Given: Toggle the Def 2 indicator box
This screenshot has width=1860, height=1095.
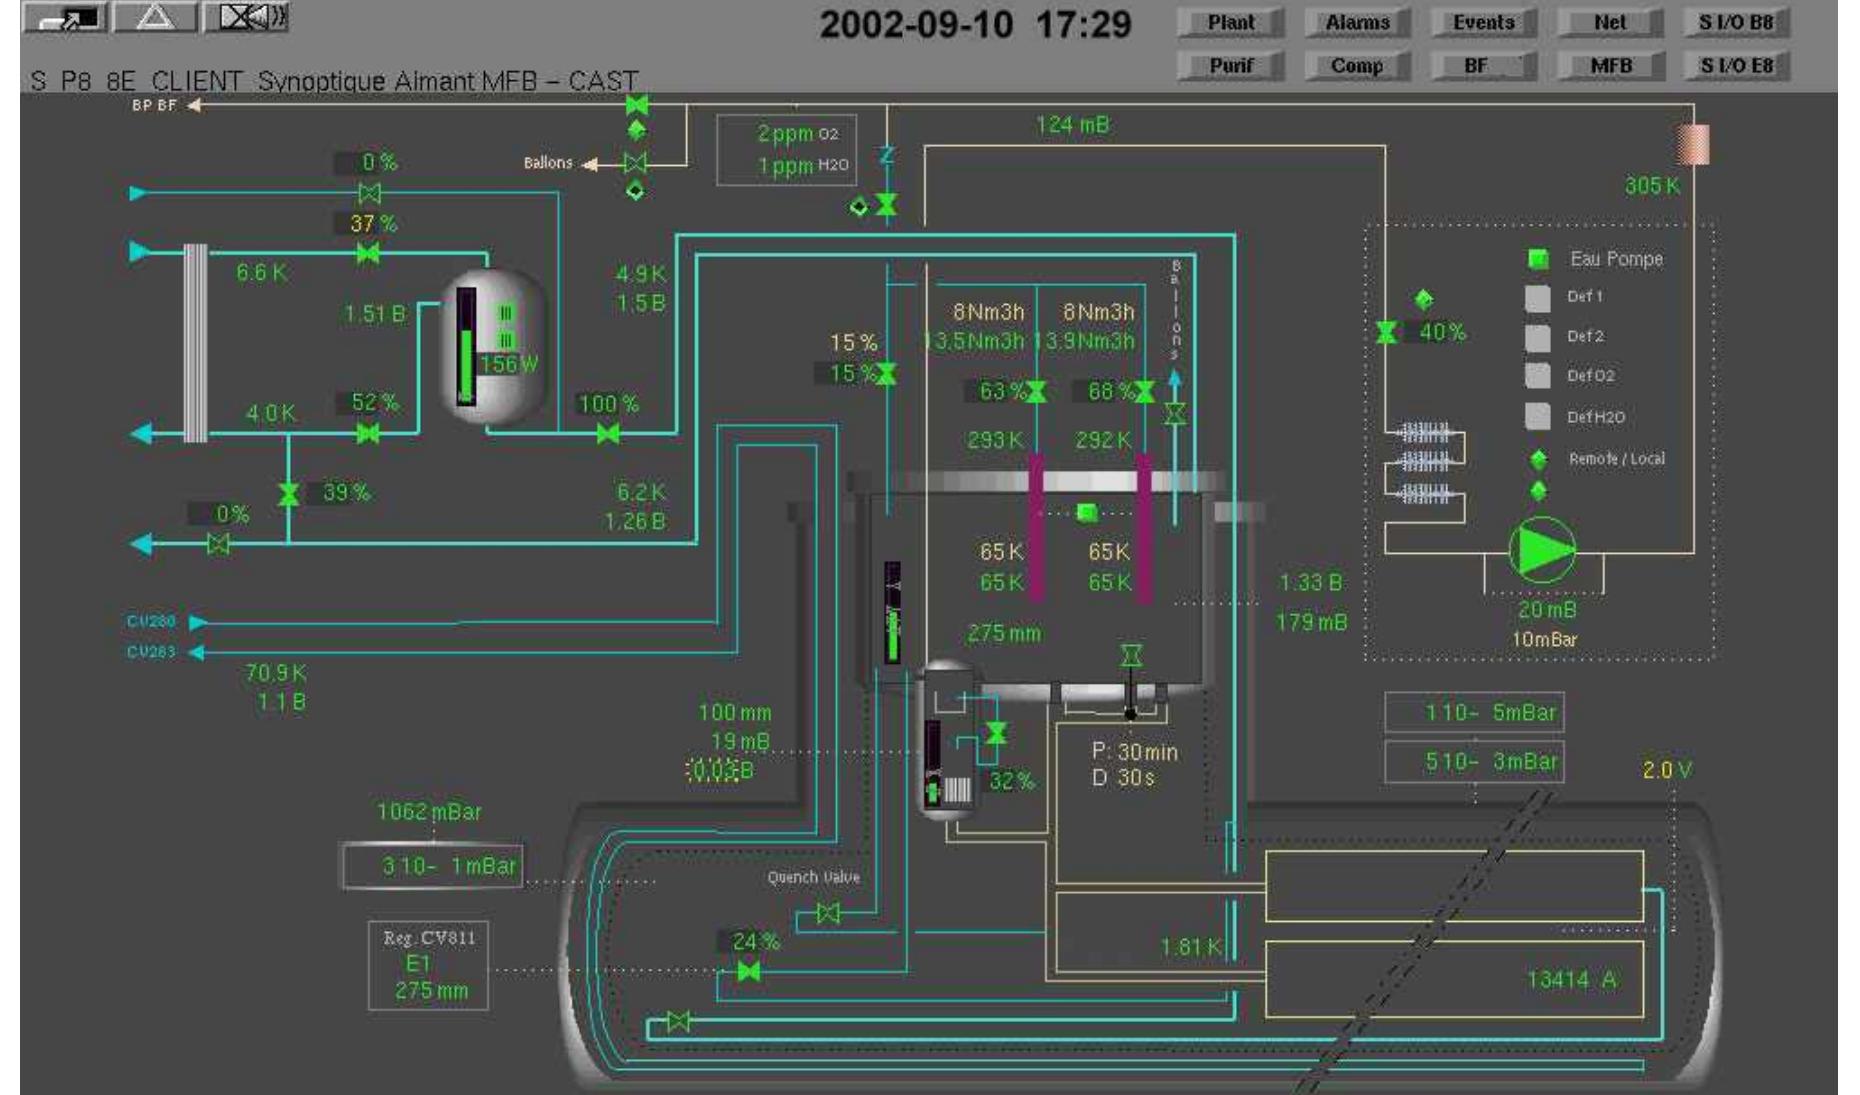Looking at the screenshot, I should [x=1537, y=337].
